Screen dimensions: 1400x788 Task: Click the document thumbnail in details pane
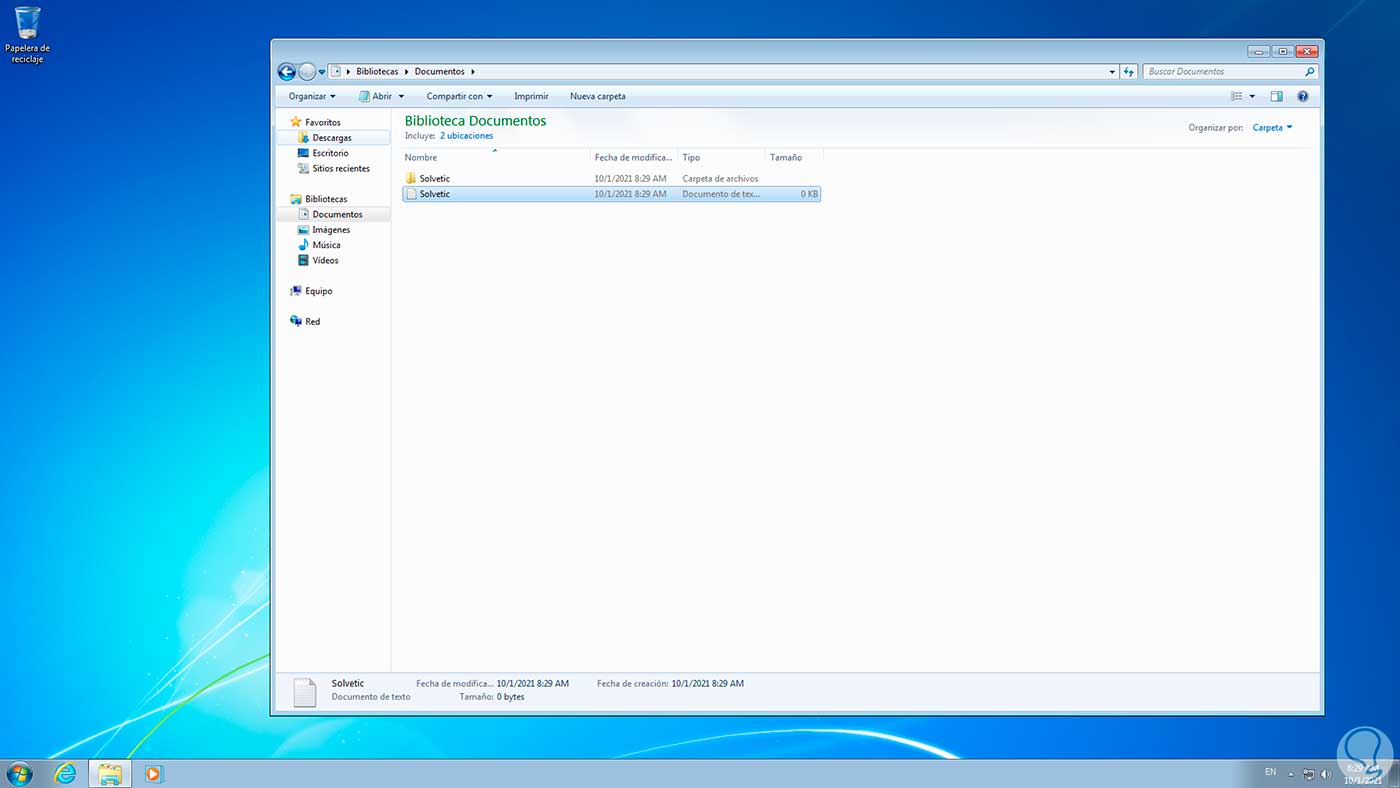point(304,692)
